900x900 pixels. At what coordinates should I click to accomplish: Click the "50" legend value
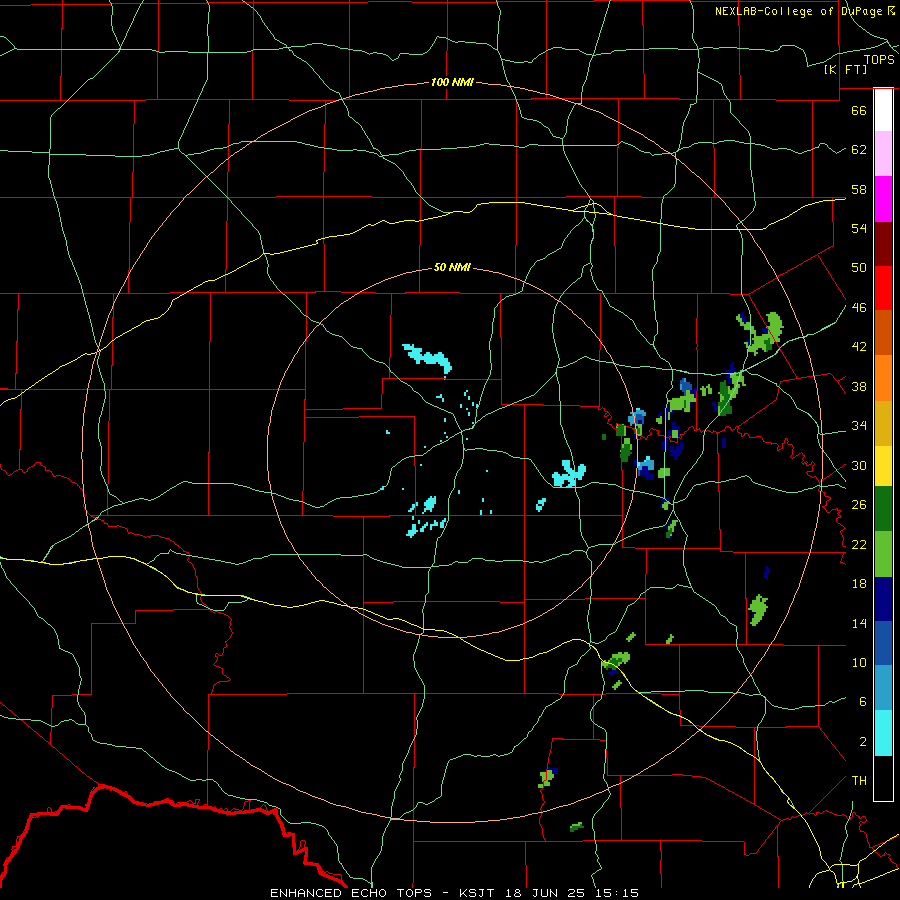(859, 268)
